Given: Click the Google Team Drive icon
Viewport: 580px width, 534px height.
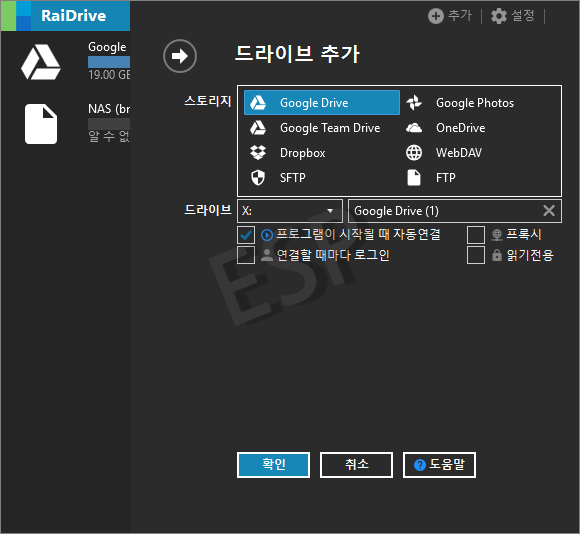Looking at the screenshot, I should 258,128.
